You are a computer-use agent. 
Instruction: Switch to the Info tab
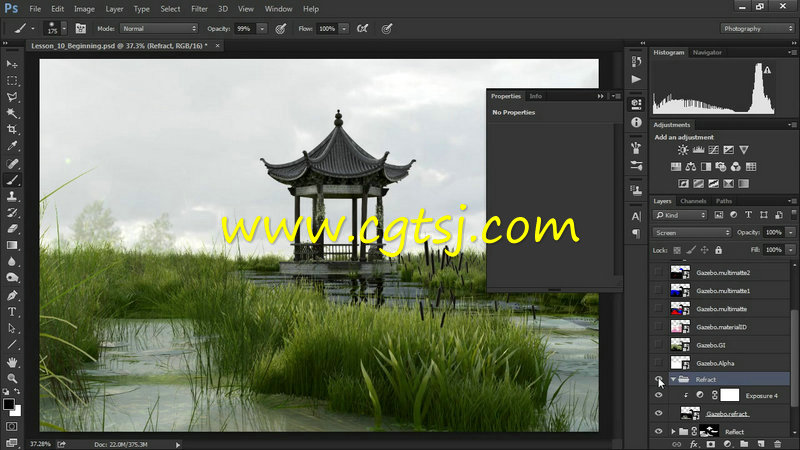[x=535, y=96]
